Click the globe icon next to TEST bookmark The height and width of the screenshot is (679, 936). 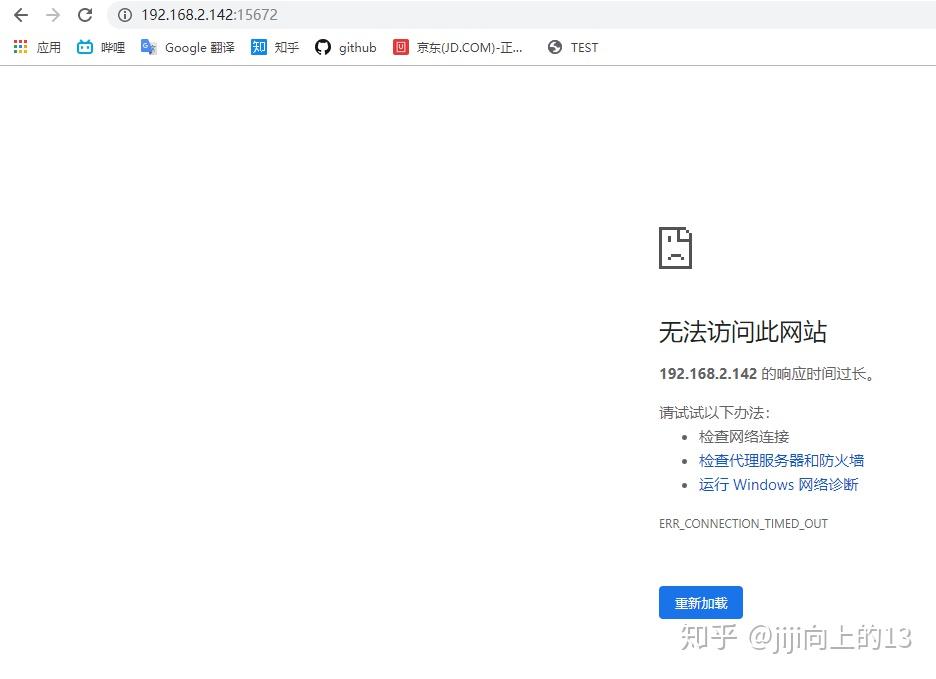click(555, 47)
